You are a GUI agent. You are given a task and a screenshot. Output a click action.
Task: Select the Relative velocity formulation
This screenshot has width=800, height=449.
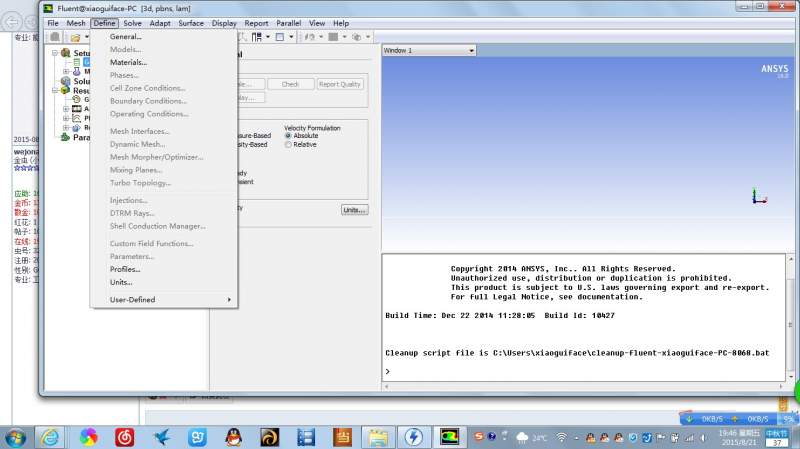coord(288,145)
